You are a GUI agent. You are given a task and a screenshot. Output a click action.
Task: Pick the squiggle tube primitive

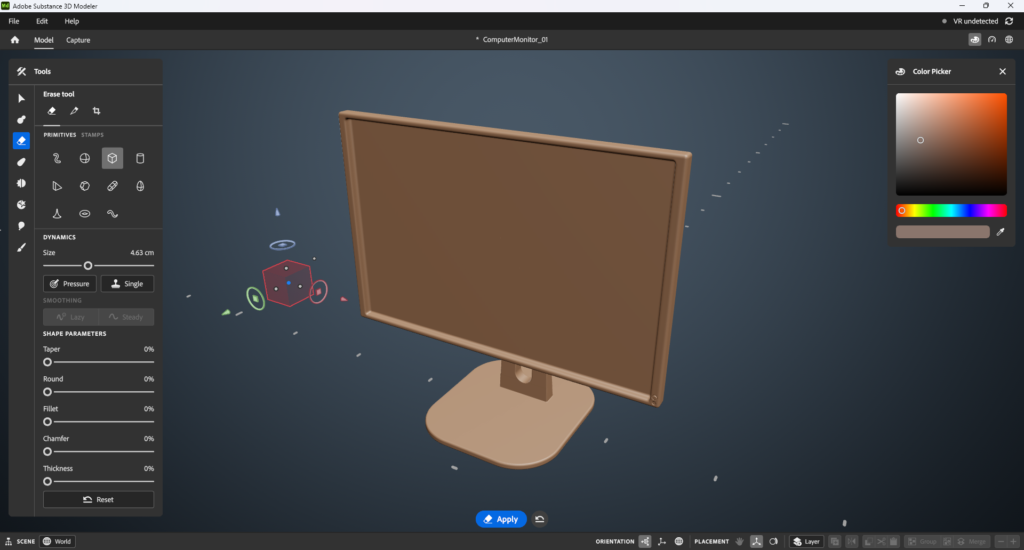pyautogui.click(x=57, y=158)
